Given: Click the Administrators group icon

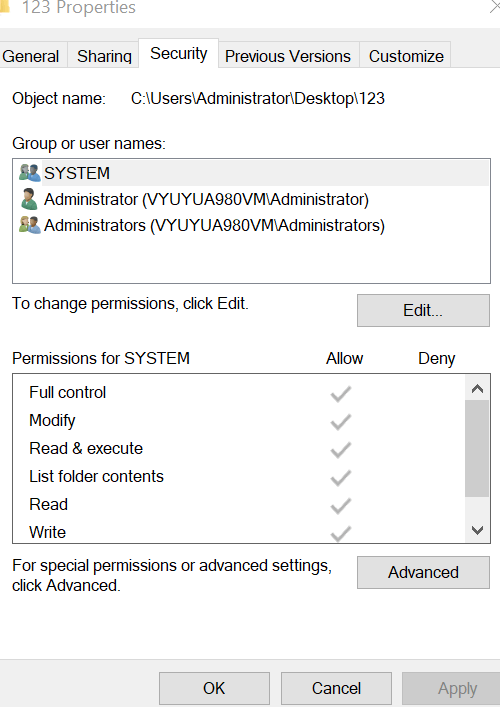Looking at the screenshot, I should [x=30, y=225].
